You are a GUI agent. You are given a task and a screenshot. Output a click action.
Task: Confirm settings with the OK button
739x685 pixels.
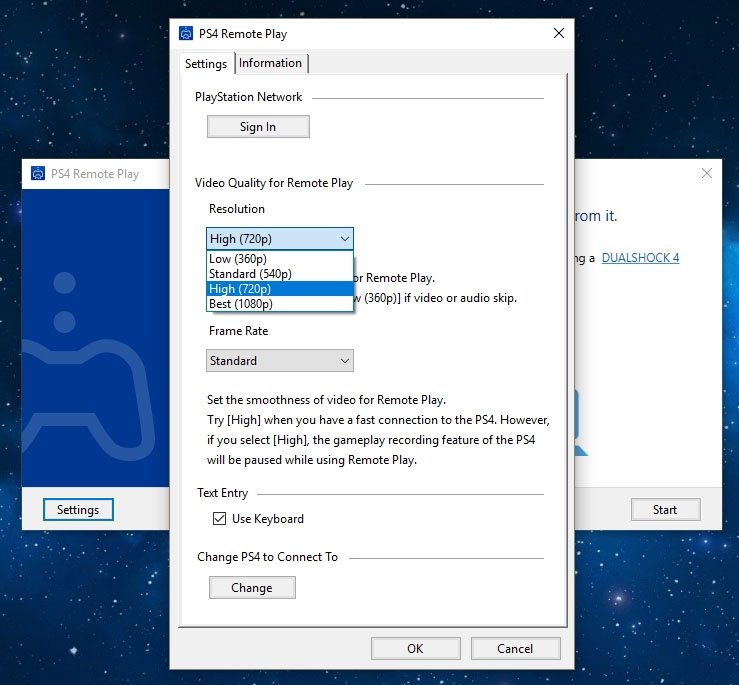pyautogui.click(x=415, y=649)
